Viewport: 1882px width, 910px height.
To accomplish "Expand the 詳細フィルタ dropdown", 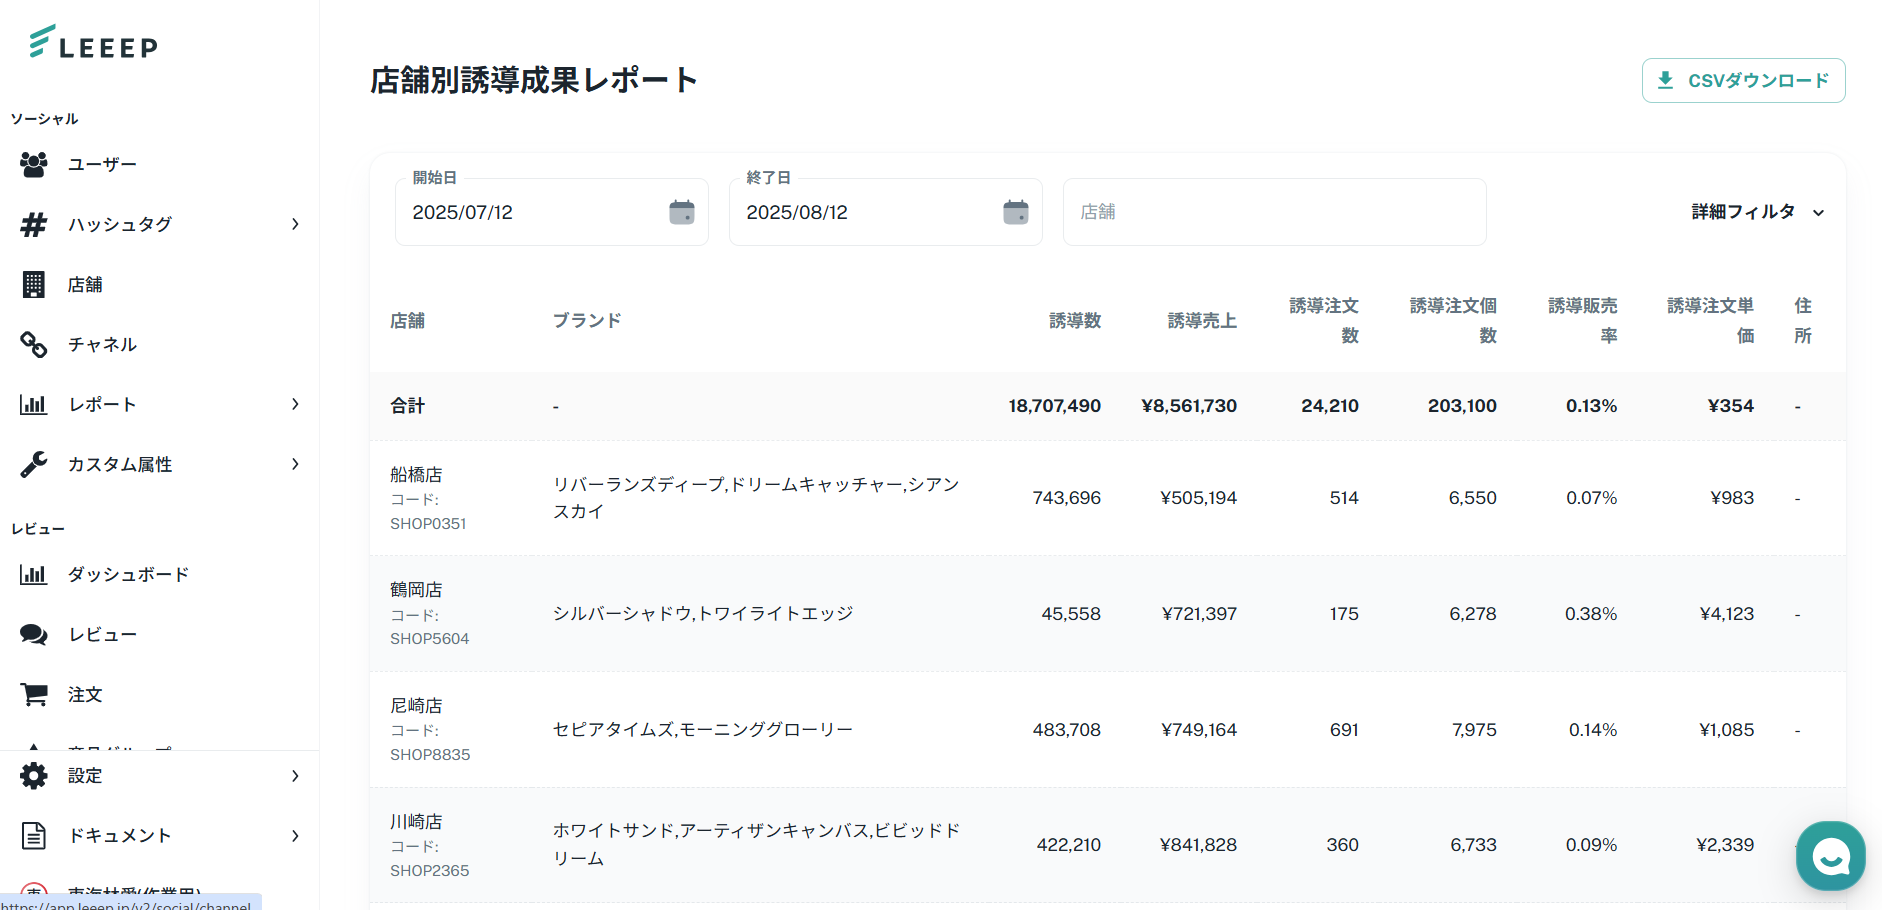I will [1757, 212].
